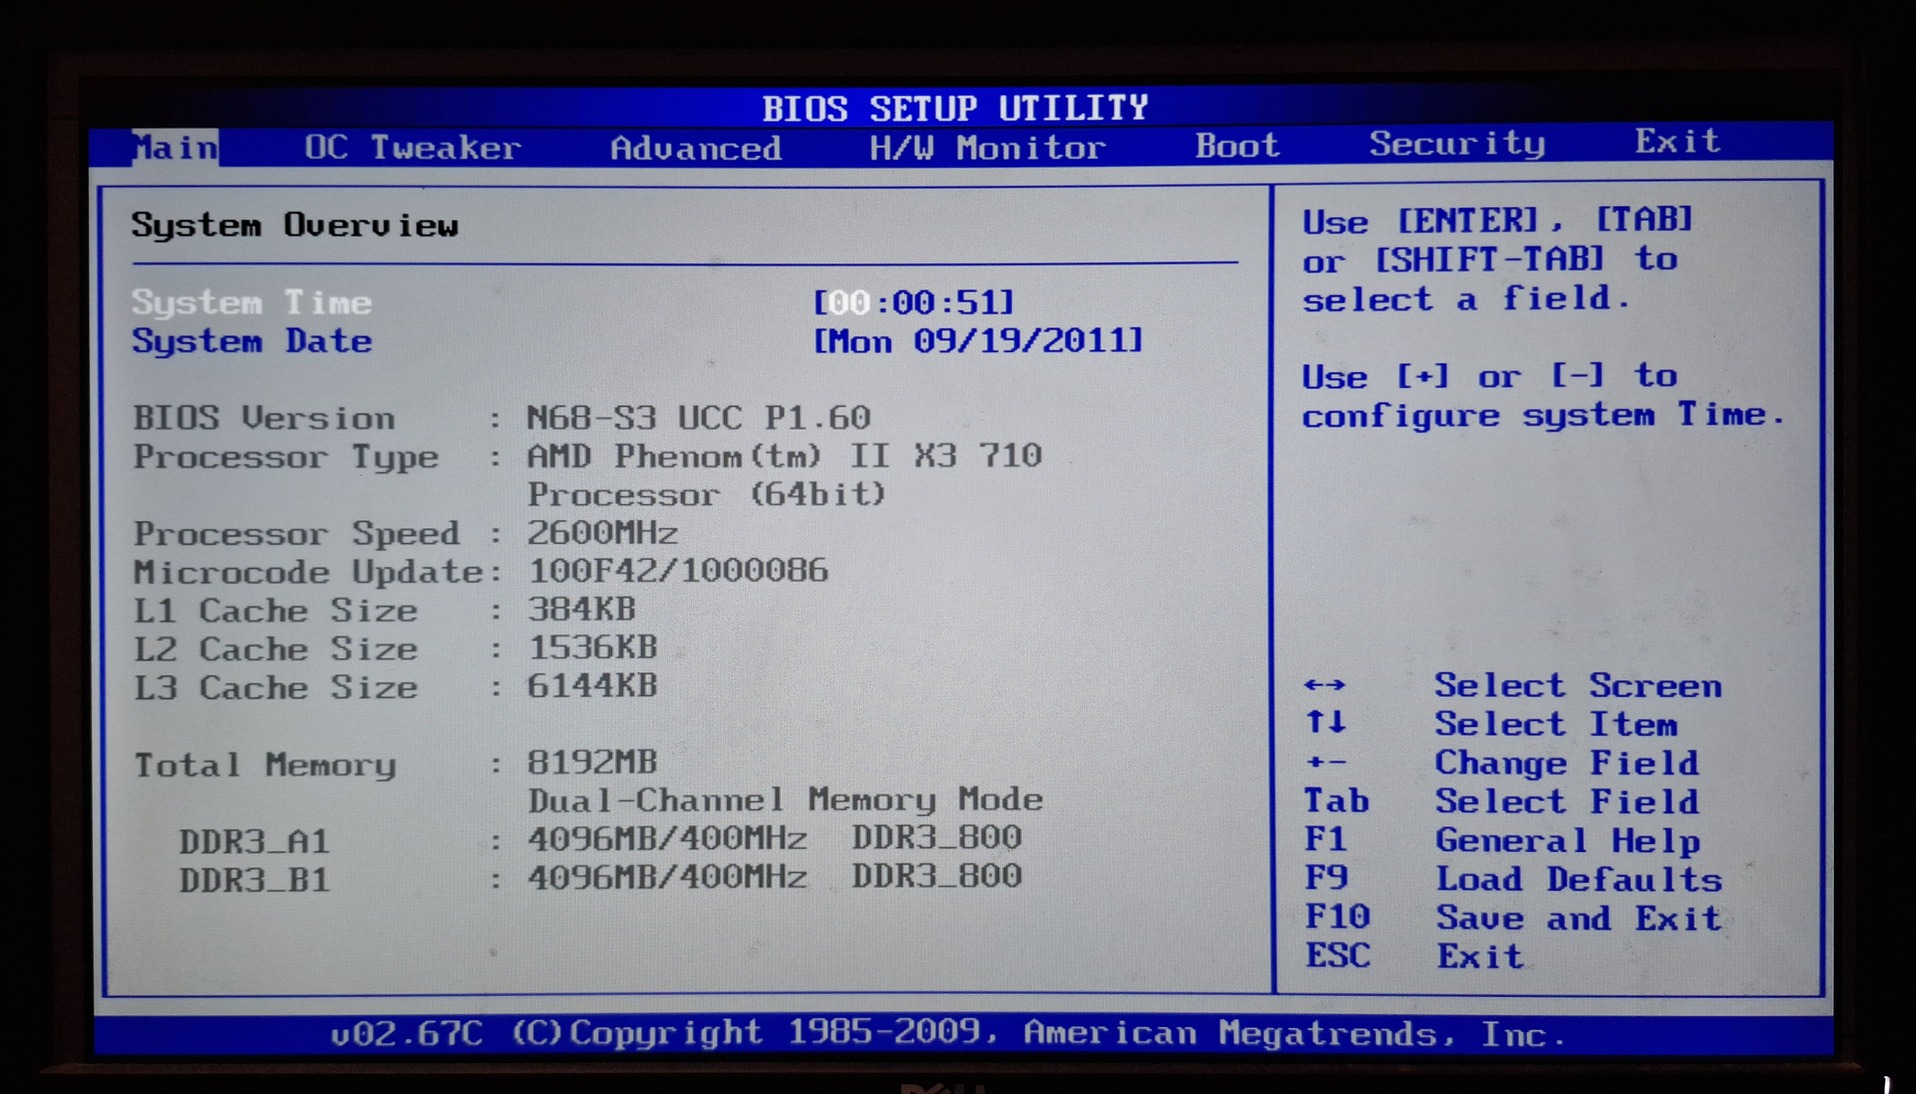
Task: Click the AMD Phenom II X3 710 text
Action: 785,456
